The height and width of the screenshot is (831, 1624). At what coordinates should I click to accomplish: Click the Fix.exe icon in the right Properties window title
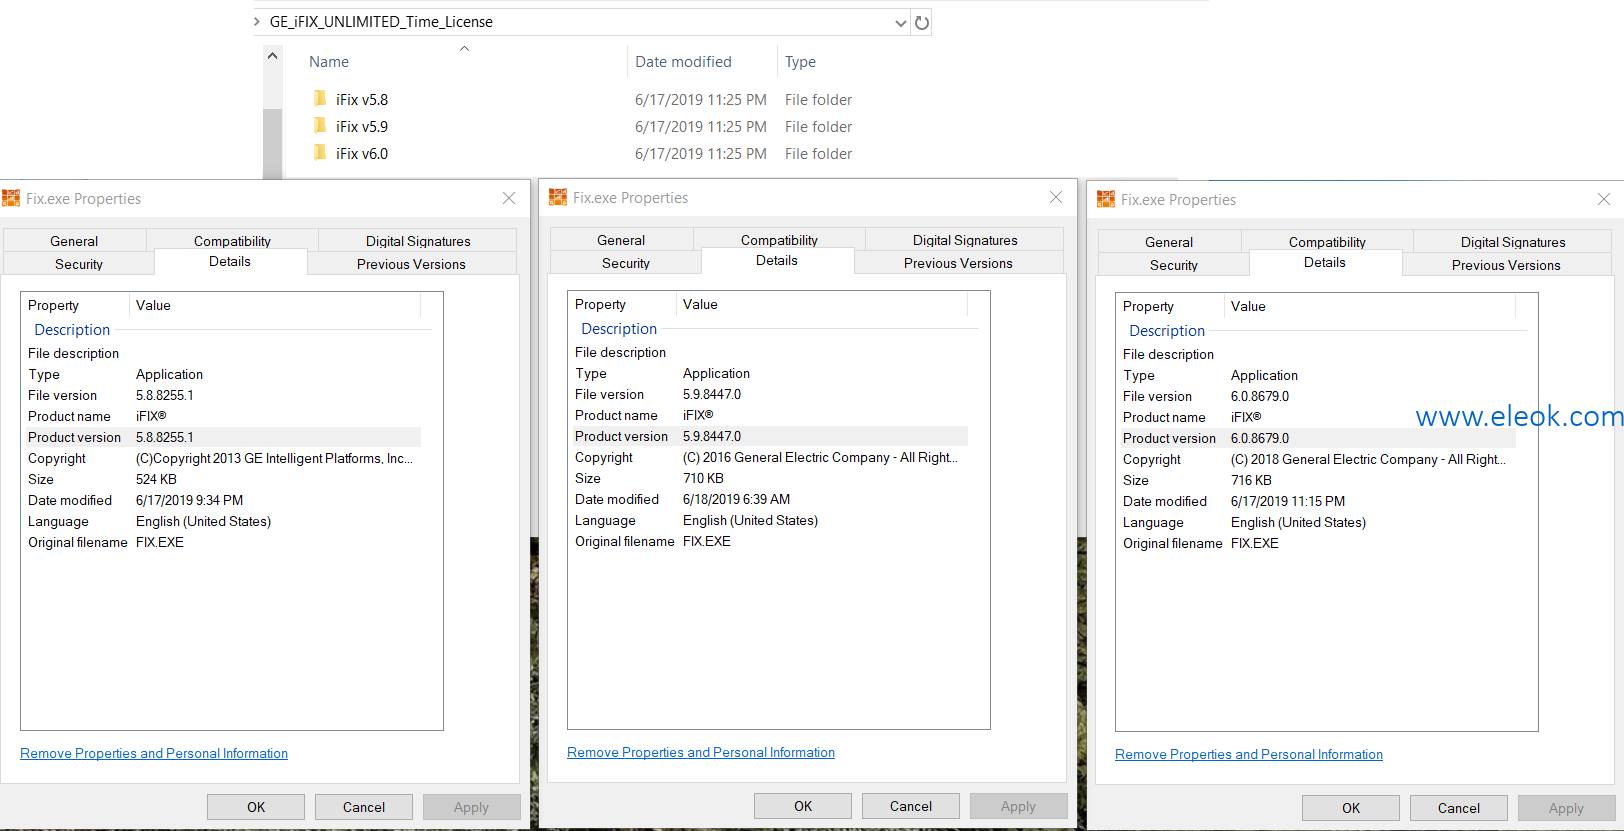pos(1106,199)
